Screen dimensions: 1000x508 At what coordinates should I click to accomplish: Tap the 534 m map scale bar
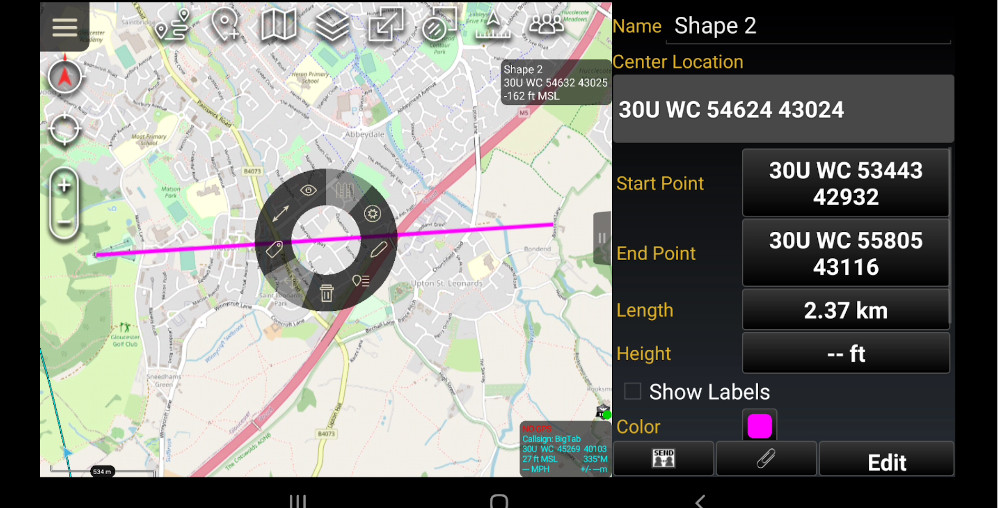pos(102,472)
